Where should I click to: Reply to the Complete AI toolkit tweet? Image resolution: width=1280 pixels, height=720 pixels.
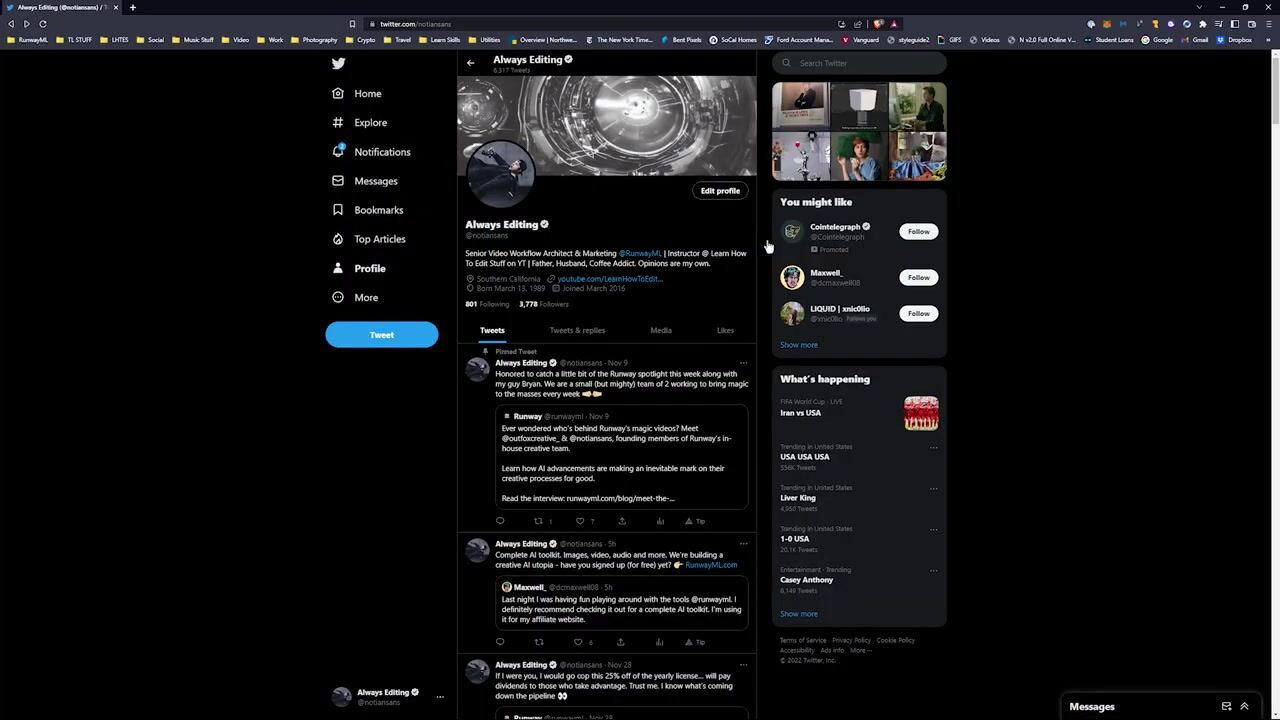(x=500, y=642)
